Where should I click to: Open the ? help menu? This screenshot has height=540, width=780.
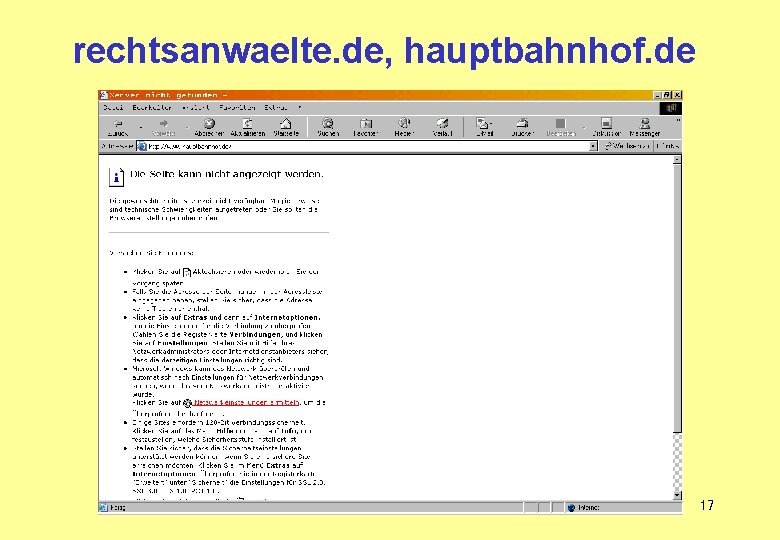(299, 107)
